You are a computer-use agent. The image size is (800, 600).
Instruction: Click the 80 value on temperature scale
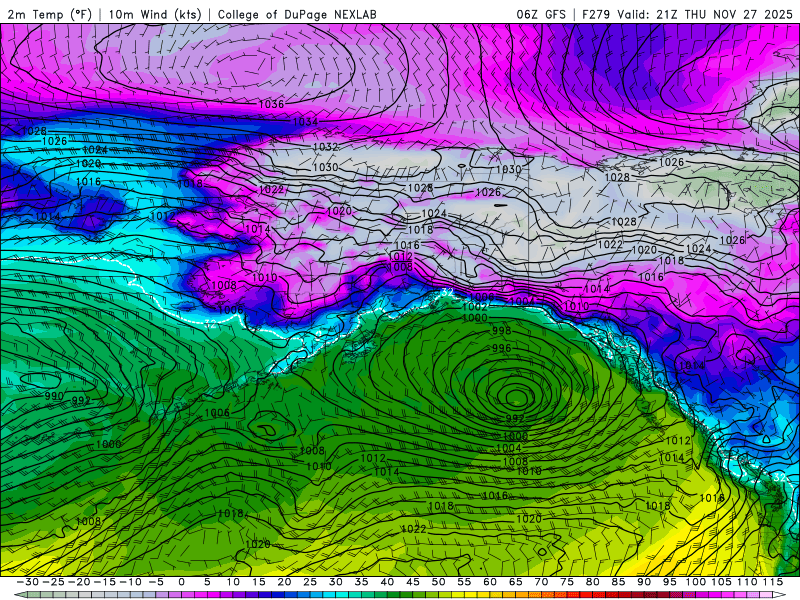592,582
